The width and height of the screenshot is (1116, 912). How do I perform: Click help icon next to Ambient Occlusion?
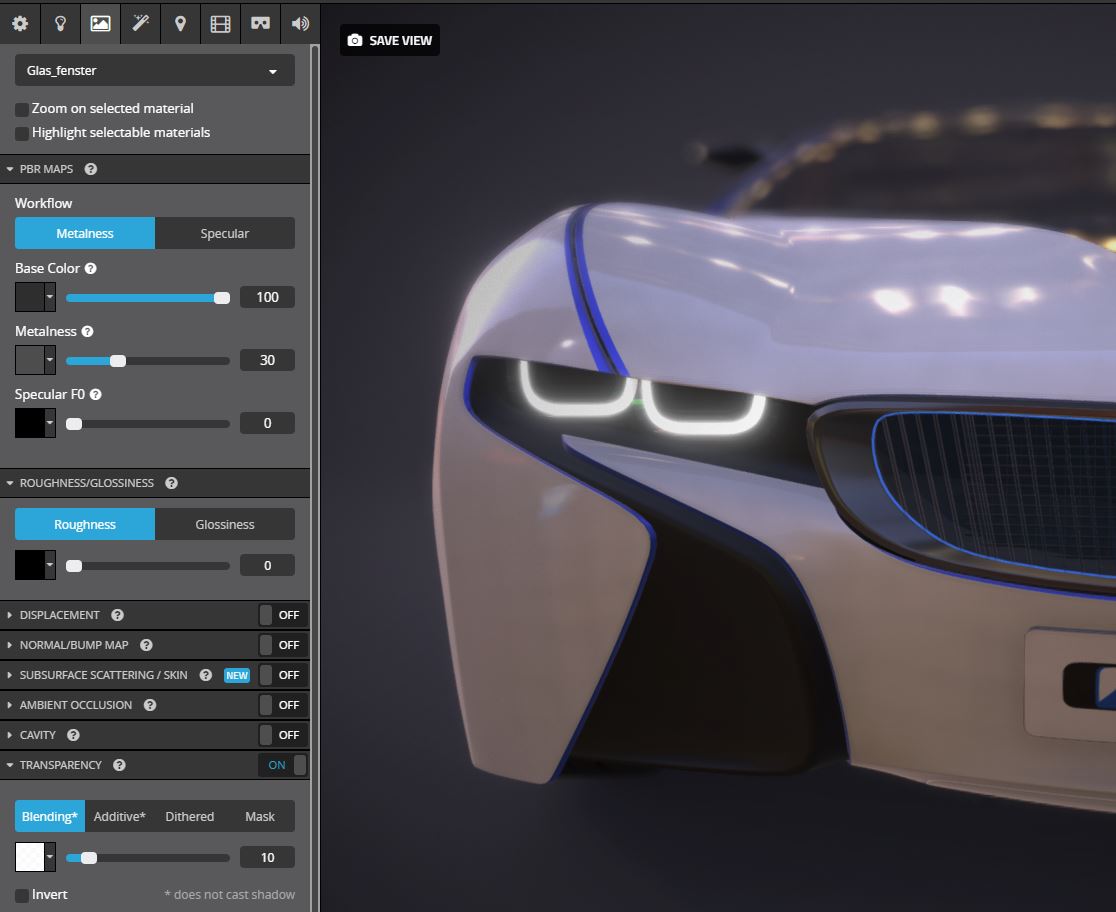(149, 705)
